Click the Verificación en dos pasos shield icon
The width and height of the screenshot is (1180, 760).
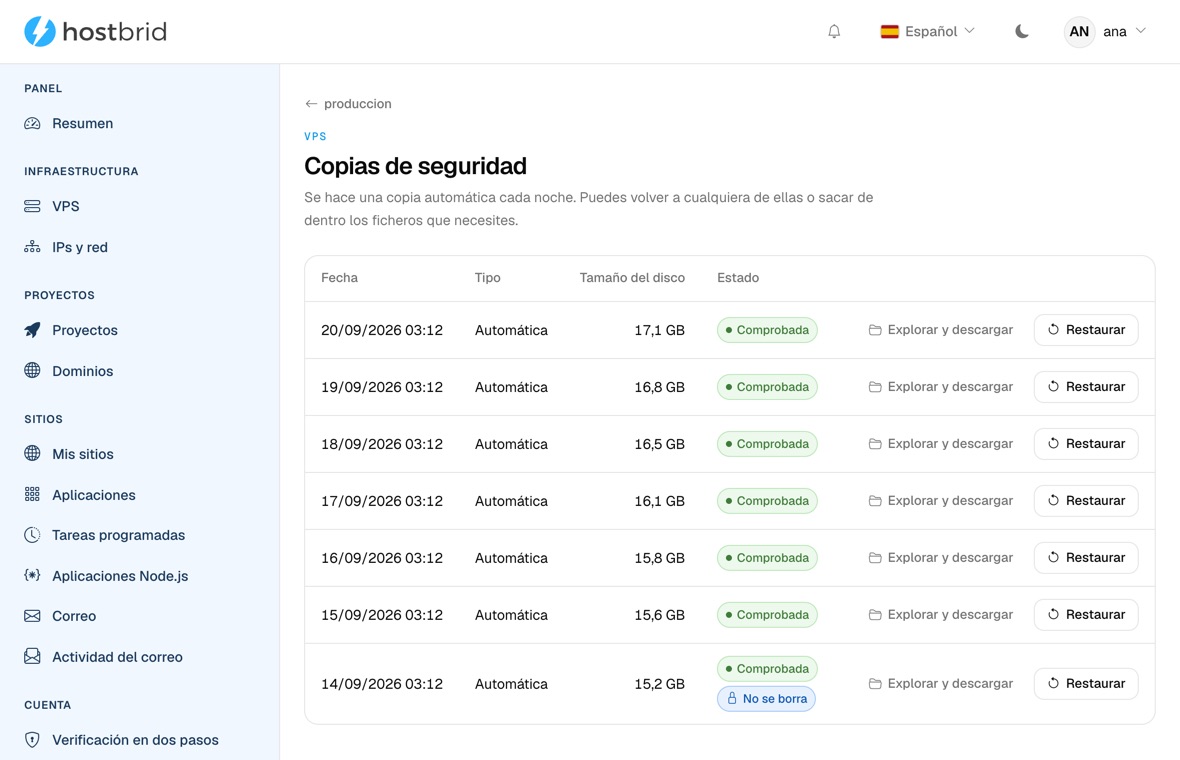32,740
